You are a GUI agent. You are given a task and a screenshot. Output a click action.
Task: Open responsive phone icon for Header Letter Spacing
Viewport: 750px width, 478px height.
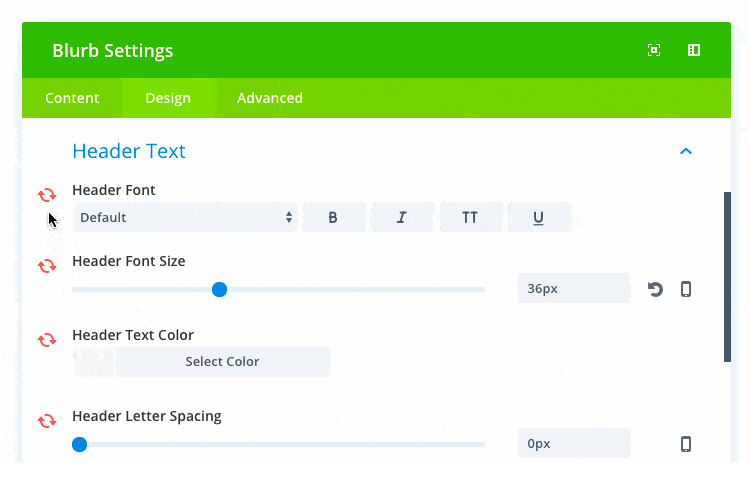point(686,444)
